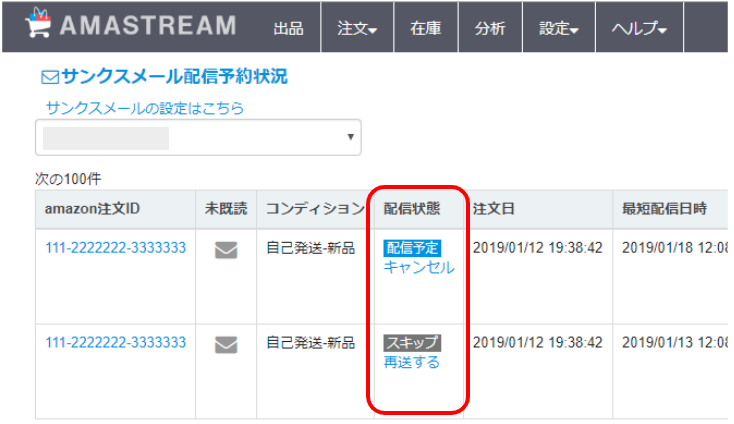734x424 pixels.
Task: Click the コンディション column header
Action: tap(315, 208)
